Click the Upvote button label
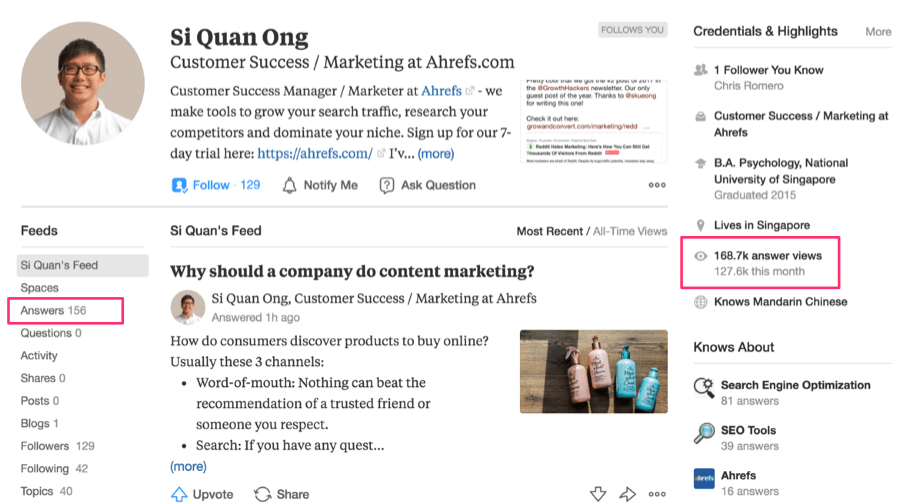This screenshot has height=504, width=900. pyautogui.click(x=213, y=494)
